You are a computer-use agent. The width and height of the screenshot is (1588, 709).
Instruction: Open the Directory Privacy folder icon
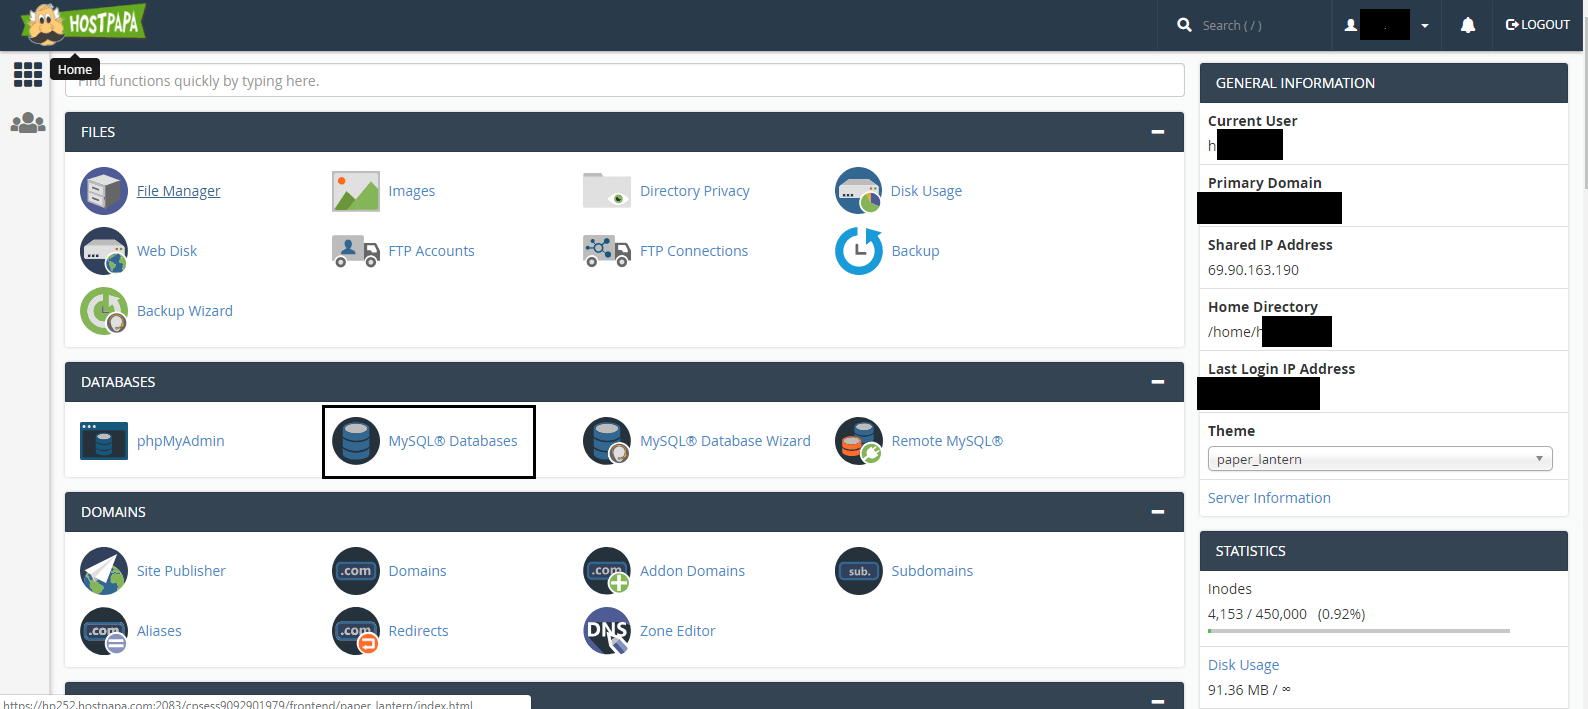point(607,191)
